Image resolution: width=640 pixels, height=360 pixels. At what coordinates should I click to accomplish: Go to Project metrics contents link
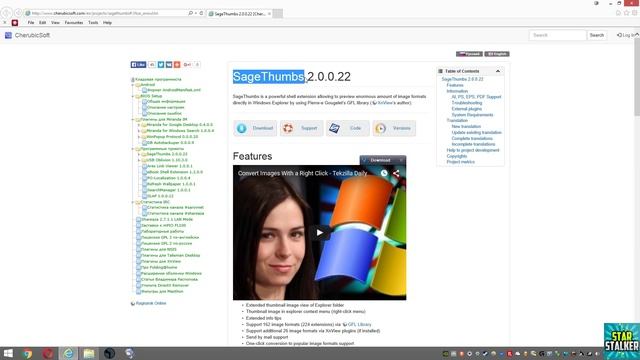tap(460, 162)
